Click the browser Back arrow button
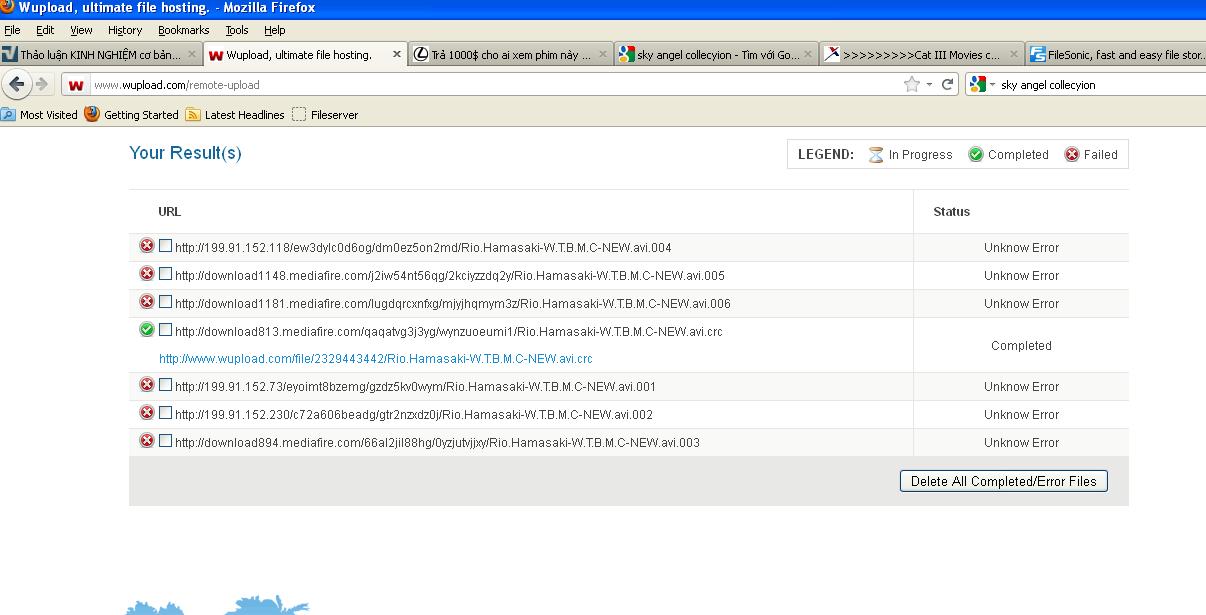 click(x=16, y=84)
